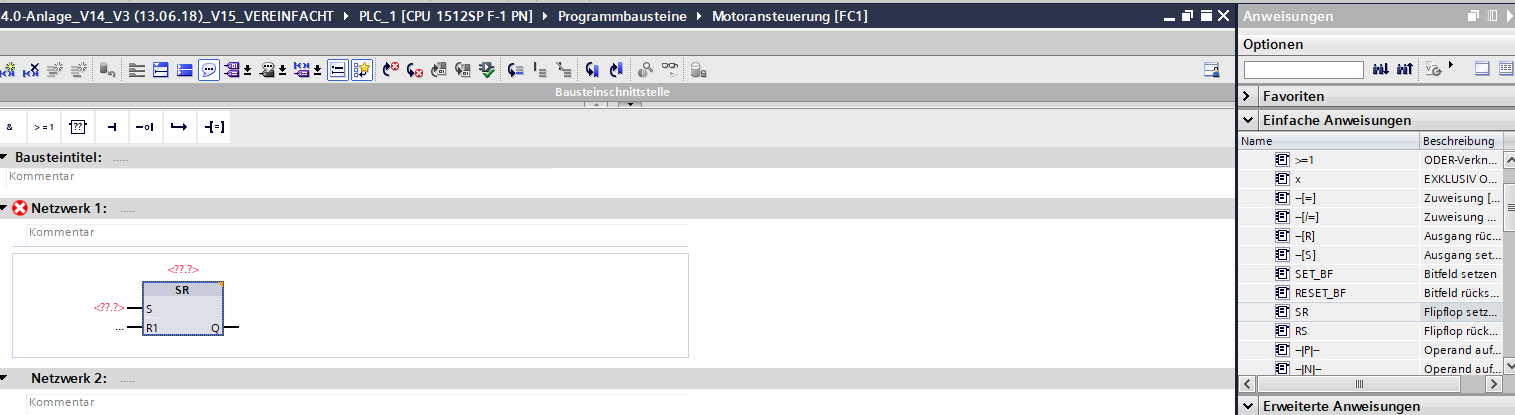1515x415 pixels.
Task: Expand the Erweiterte Anweisungen section
Action: [x=1248, y=406]
